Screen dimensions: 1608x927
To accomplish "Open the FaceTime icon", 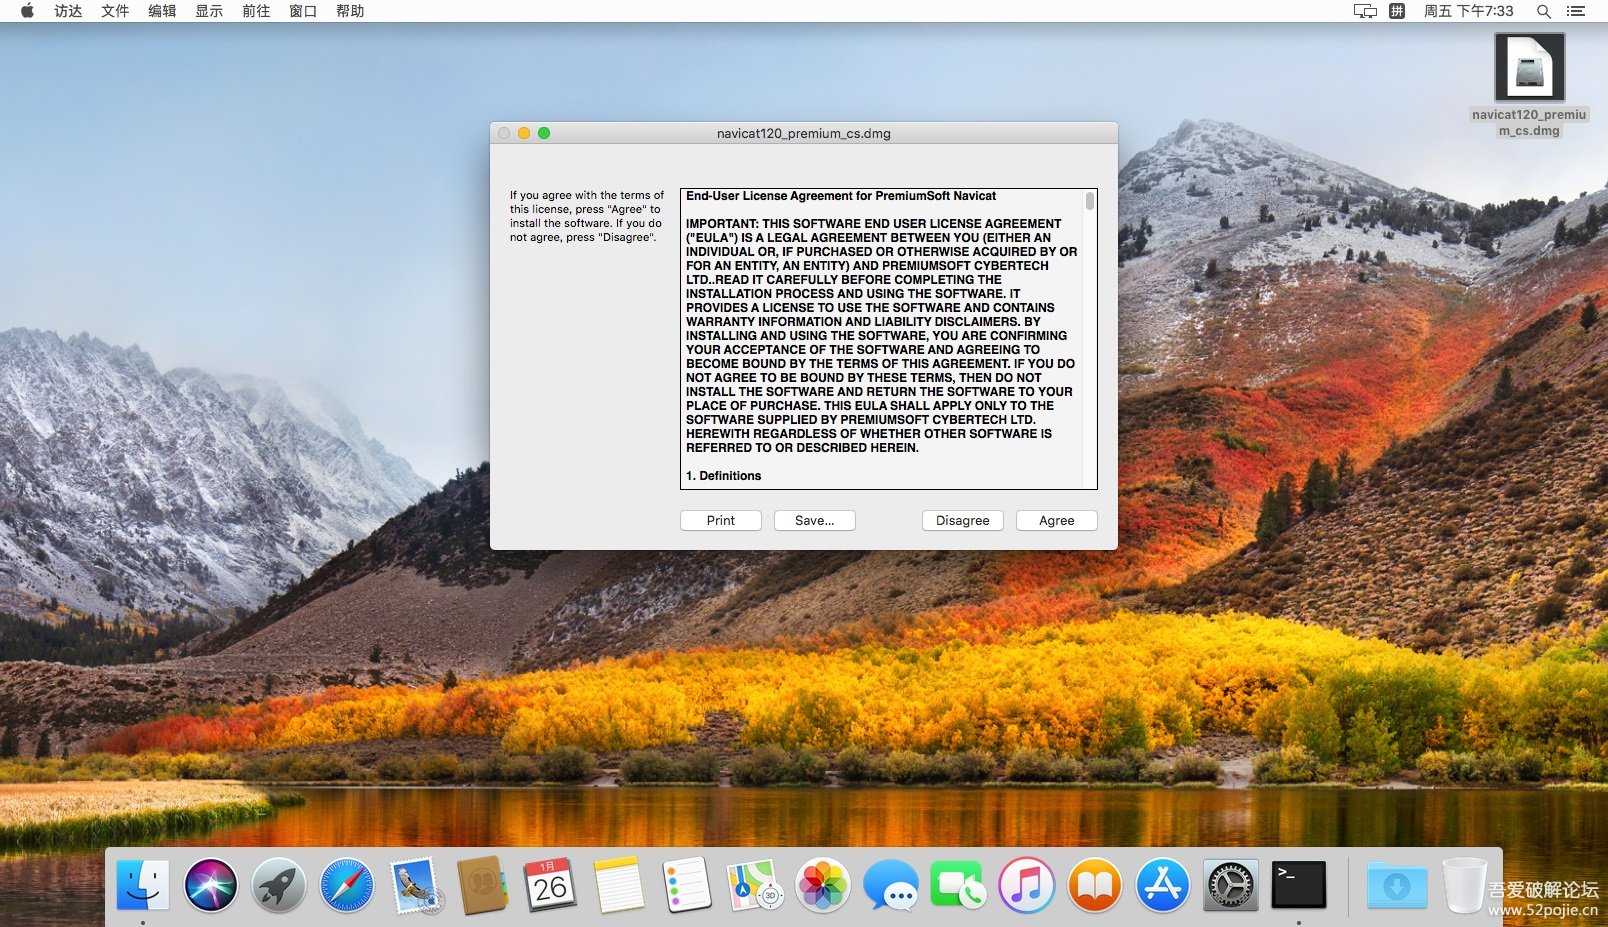I will pos(958,885).
